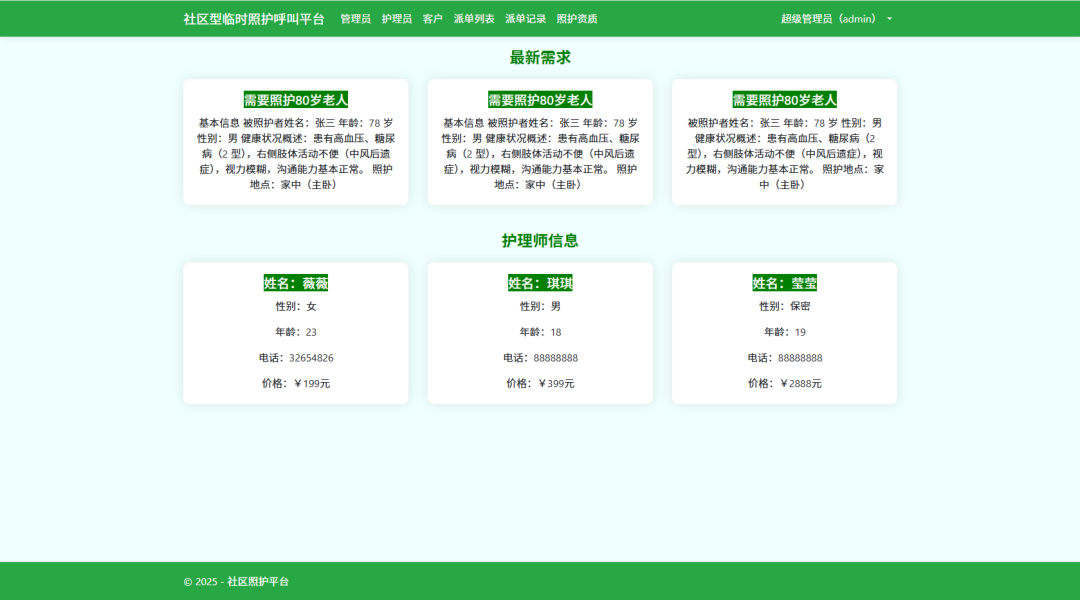1080x600 pixels.
Task: Open the 照护资质 page
Action: pos(577,17)
